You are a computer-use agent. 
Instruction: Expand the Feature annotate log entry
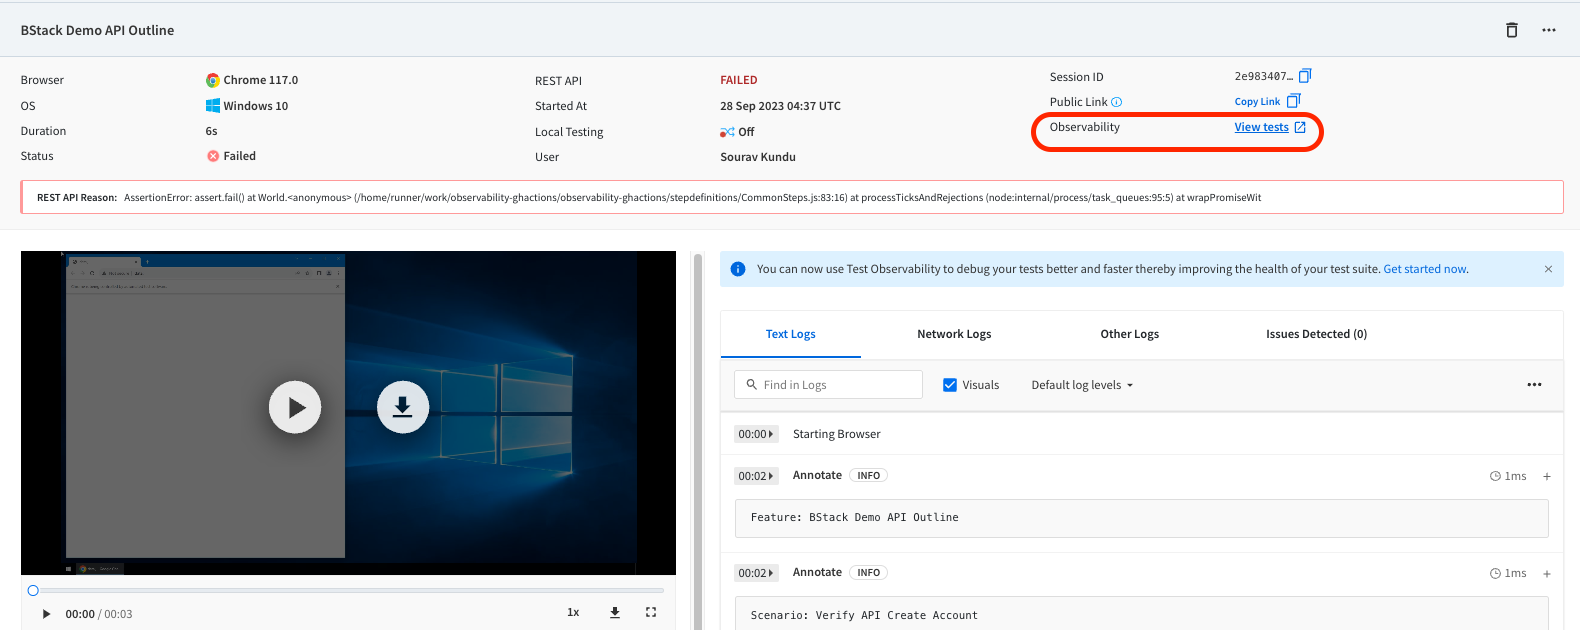1546,476
